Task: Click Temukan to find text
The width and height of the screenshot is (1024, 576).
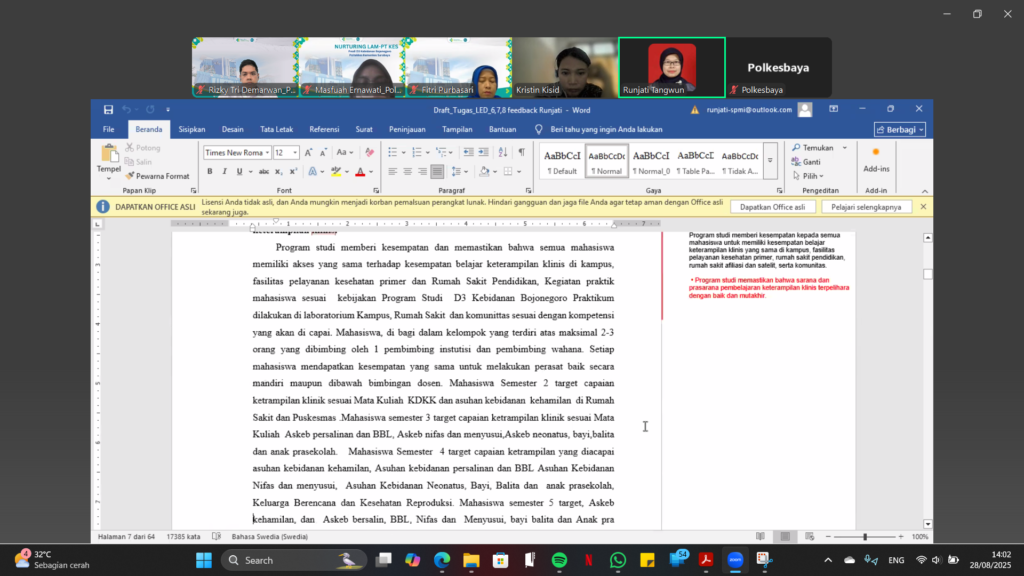Action: [x=813, y=148]
